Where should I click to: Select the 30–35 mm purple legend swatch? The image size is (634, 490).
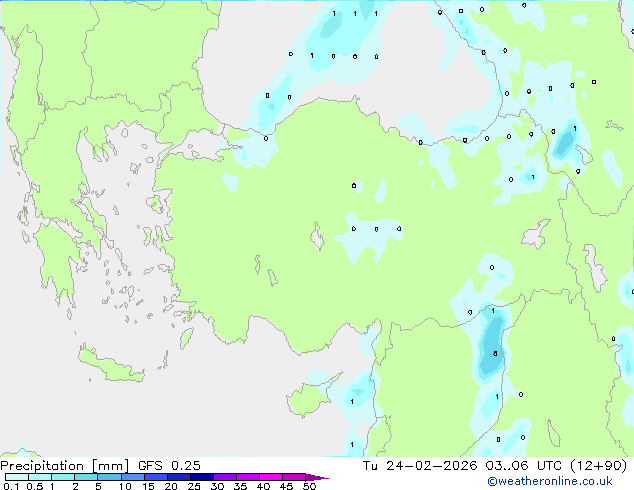point(225,477)
